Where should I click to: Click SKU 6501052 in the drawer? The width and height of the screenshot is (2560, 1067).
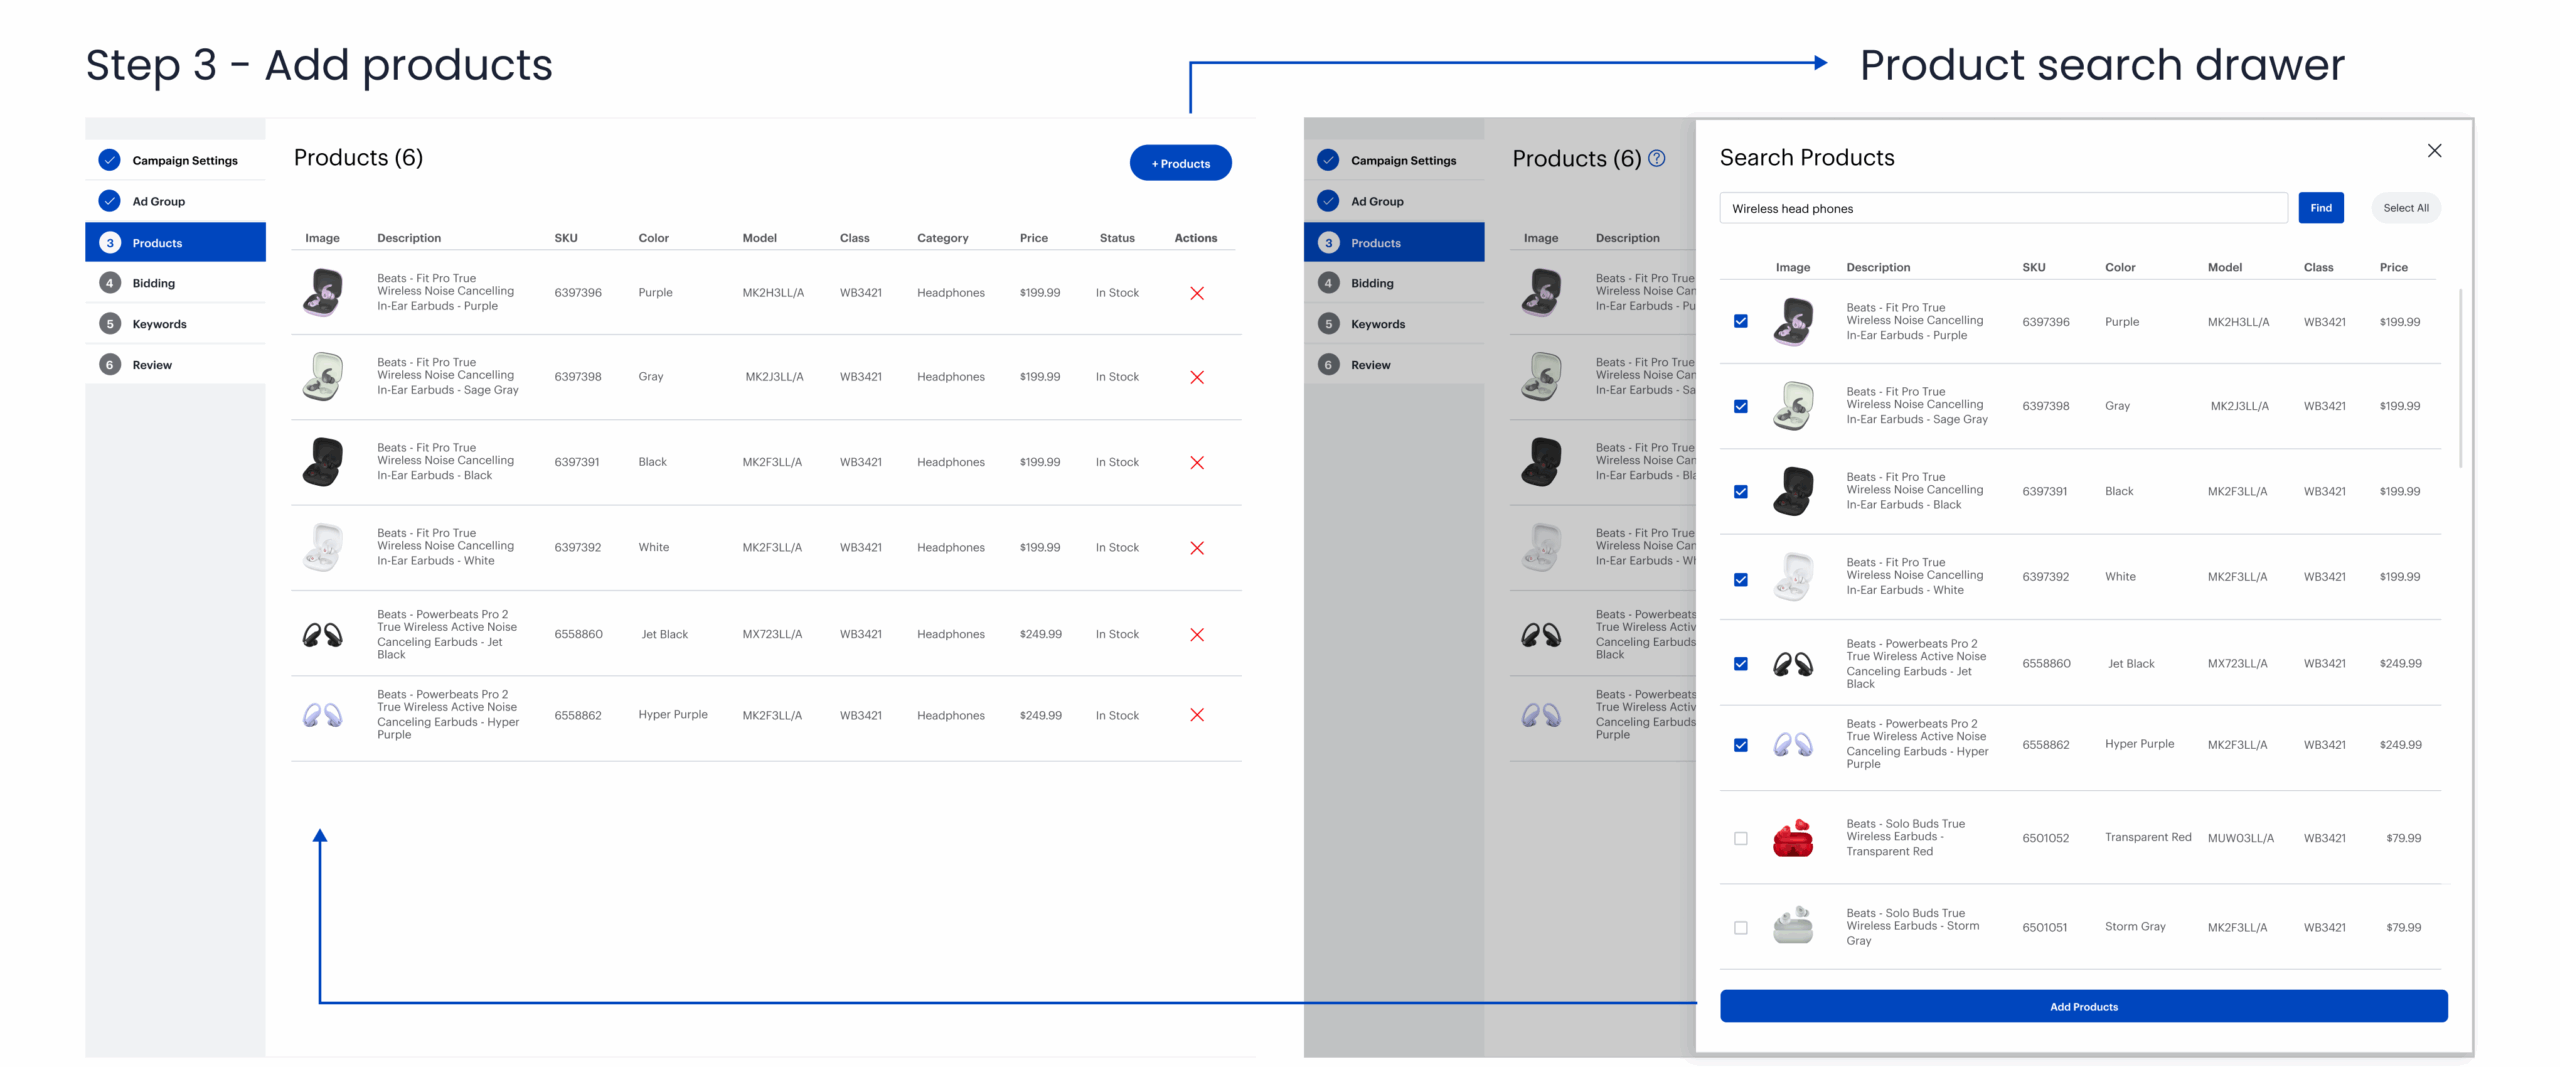tap(2045, 838)
